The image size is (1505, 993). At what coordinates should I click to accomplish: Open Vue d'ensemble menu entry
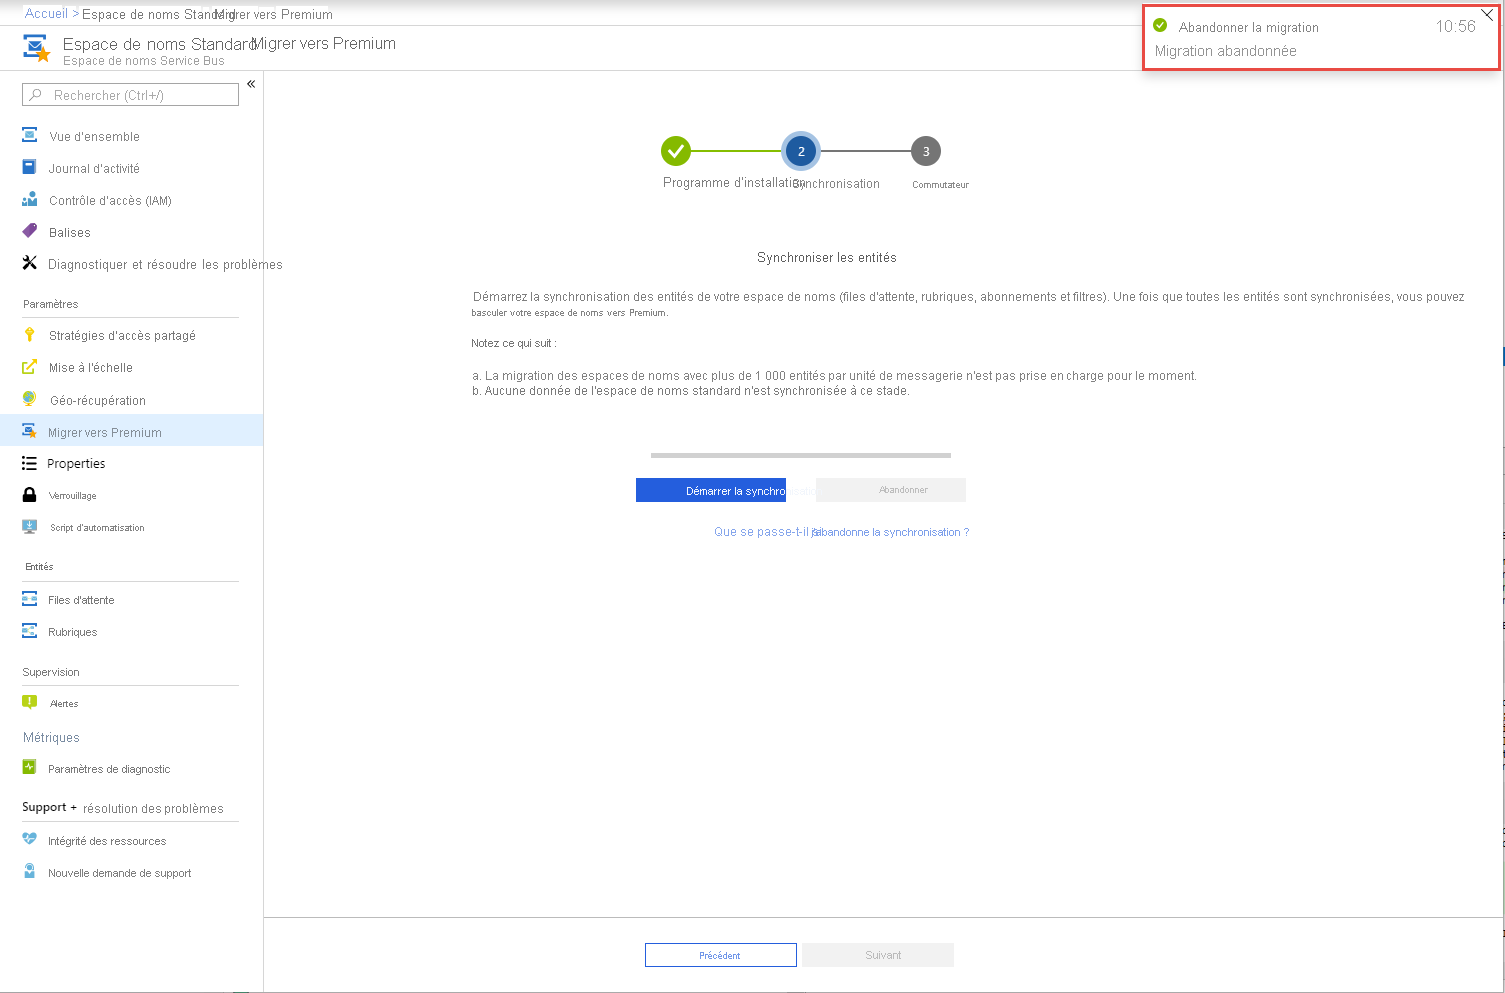[95, 137]
